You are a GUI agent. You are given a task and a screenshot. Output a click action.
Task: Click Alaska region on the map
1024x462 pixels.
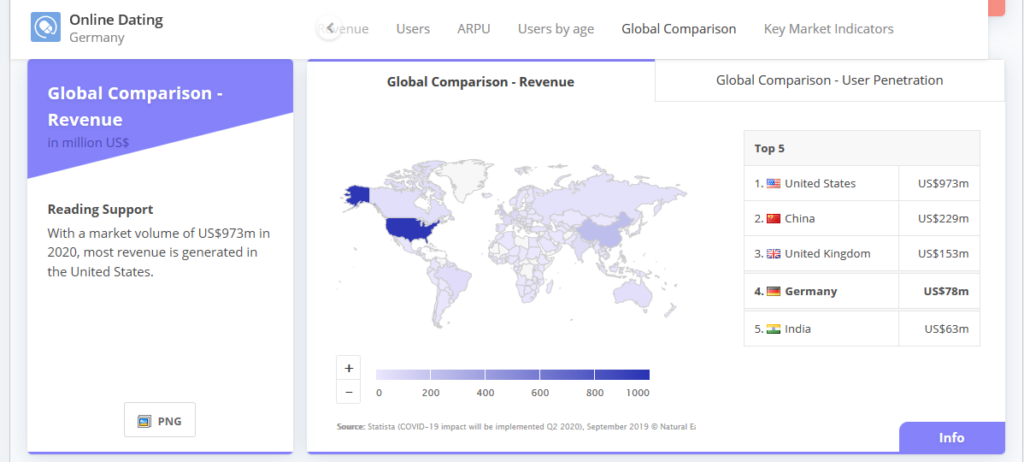point(357,194)
